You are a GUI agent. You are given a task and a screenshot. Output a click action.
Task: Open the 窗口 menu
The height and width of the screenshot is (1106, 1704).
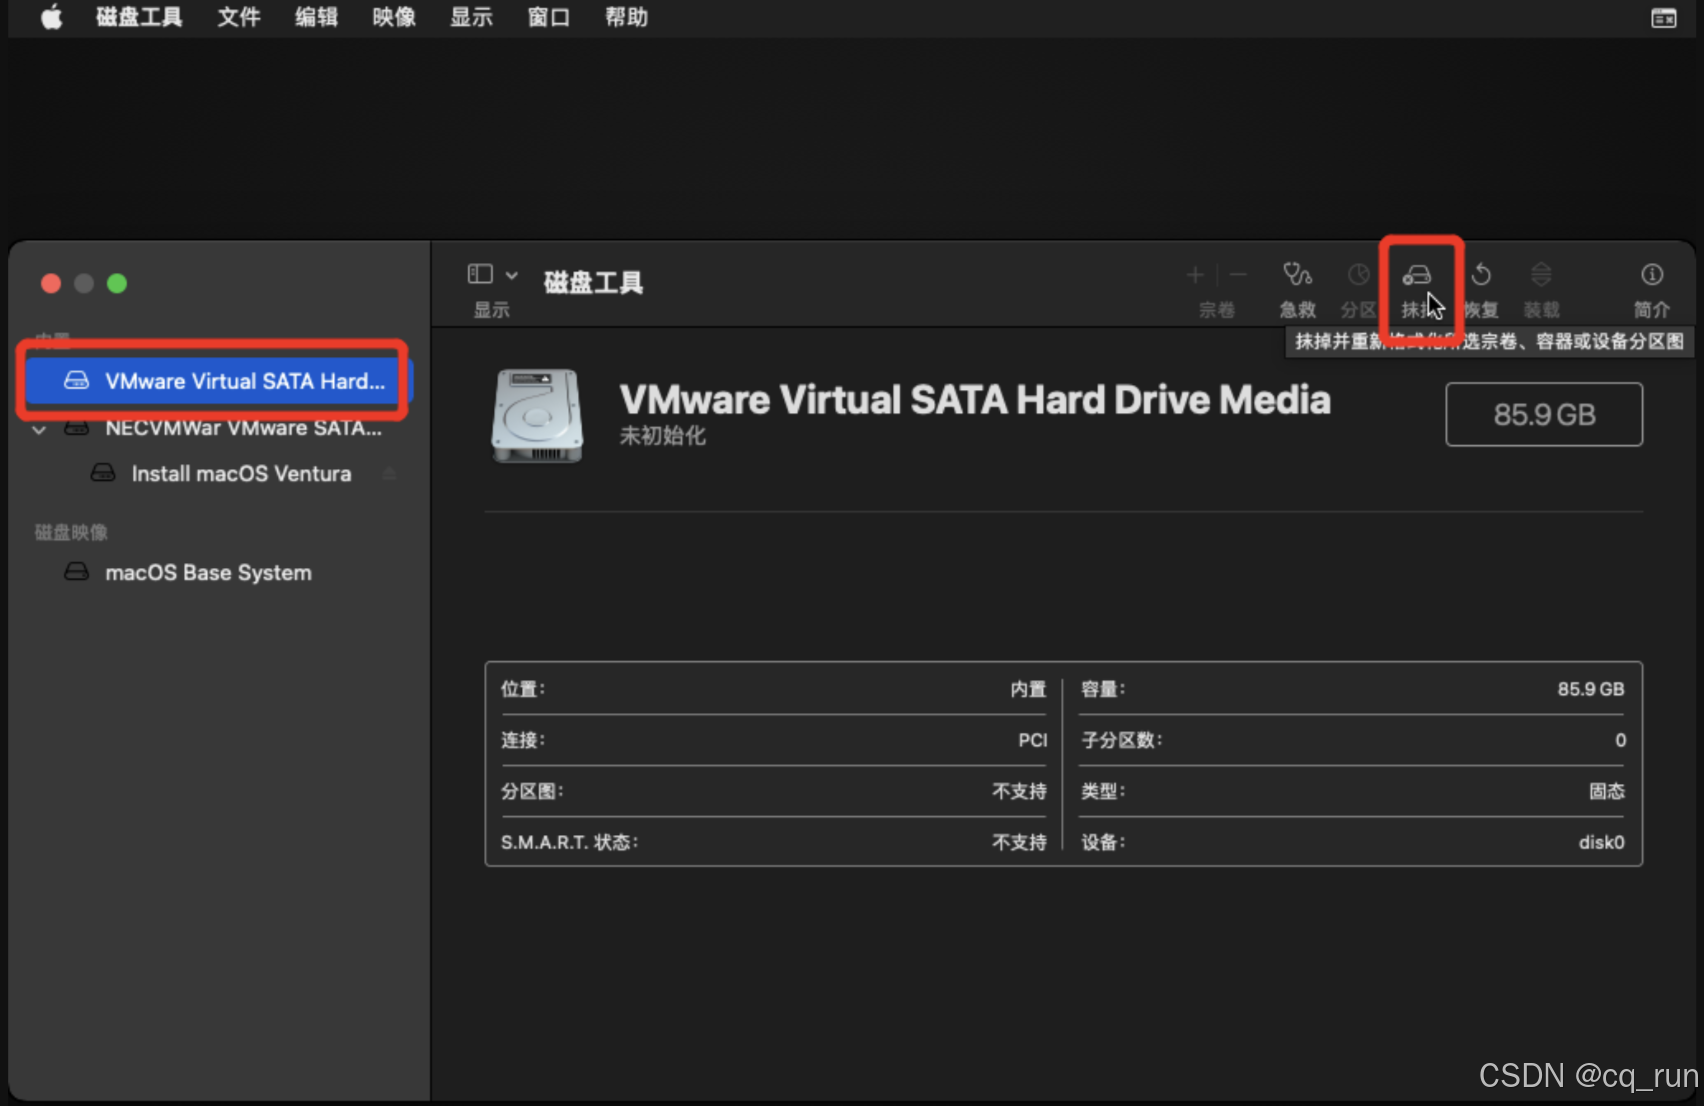pyautogui.click(x=549, y=17)
